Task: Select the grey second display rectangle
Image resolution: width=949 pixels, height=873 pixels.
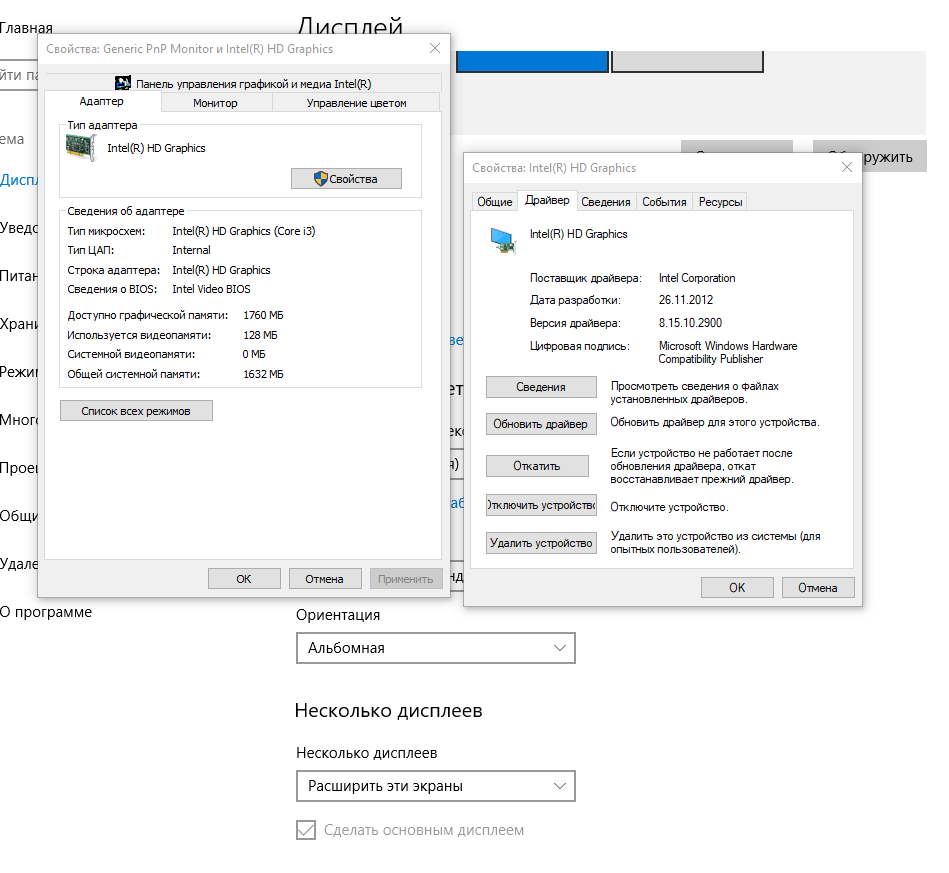Action: point(688,62)
